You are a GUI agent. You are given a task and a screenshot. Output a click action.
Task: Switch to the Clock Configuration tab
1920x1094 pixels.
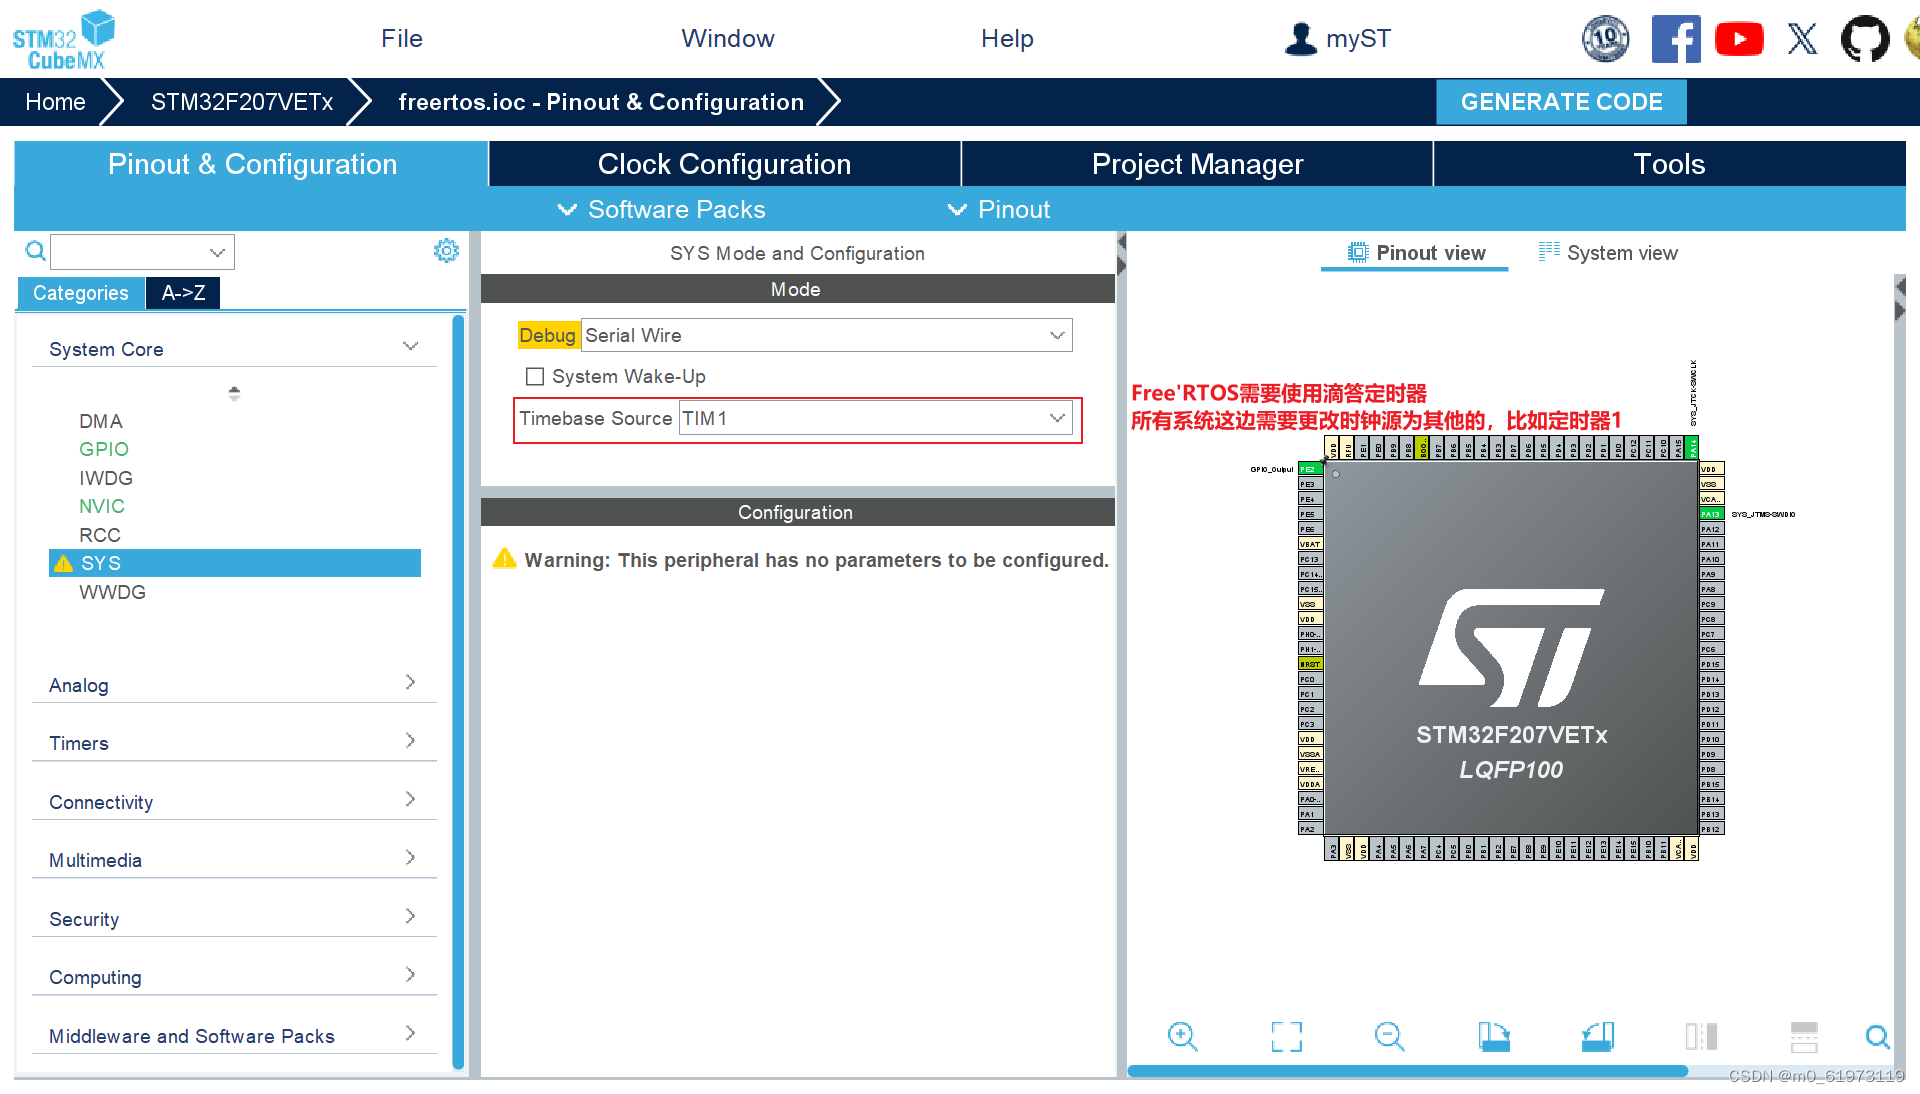coord(724,163)
